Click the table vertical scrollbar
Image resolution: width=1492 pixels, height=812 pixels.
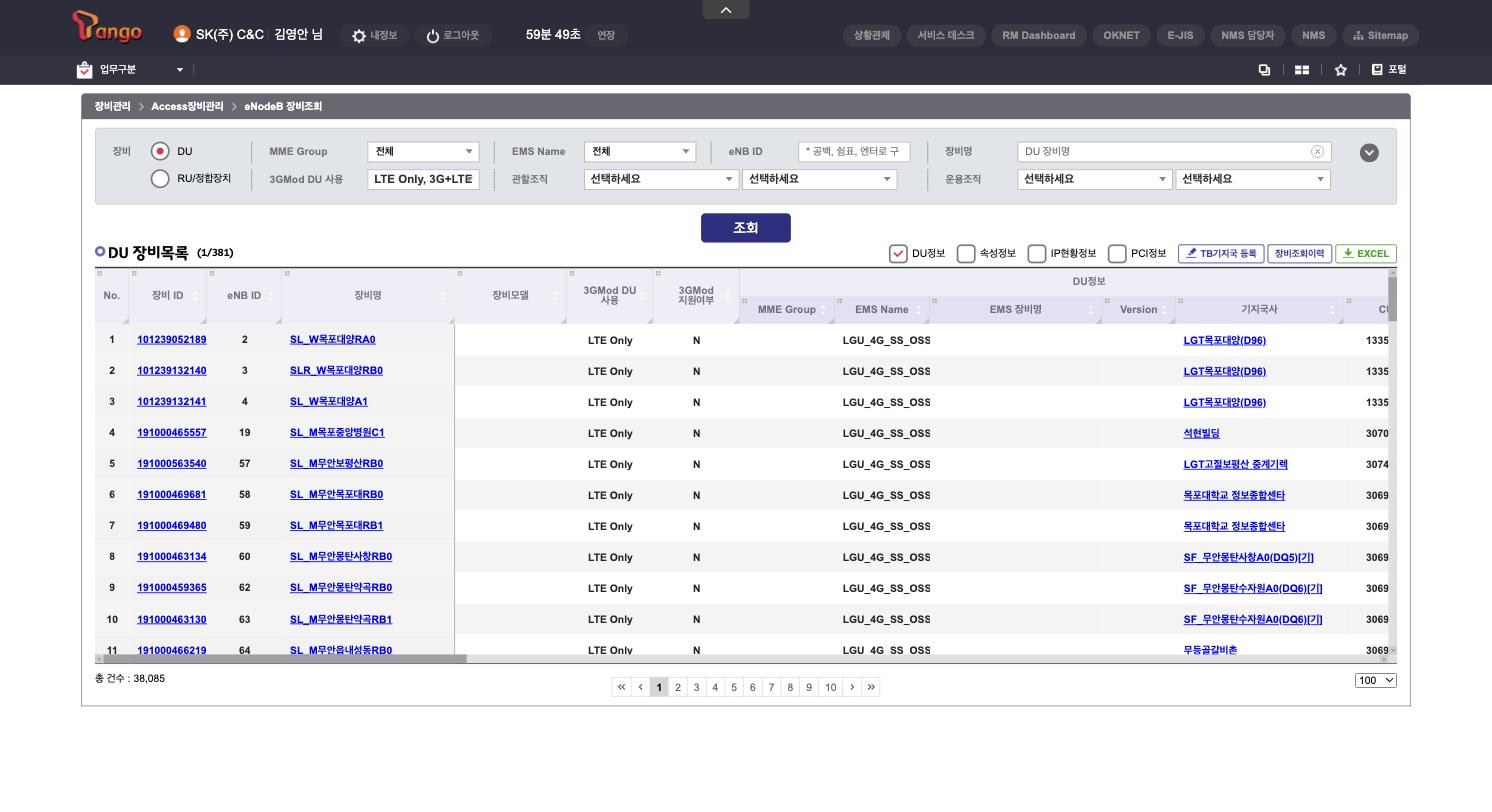coord(1392,298)
